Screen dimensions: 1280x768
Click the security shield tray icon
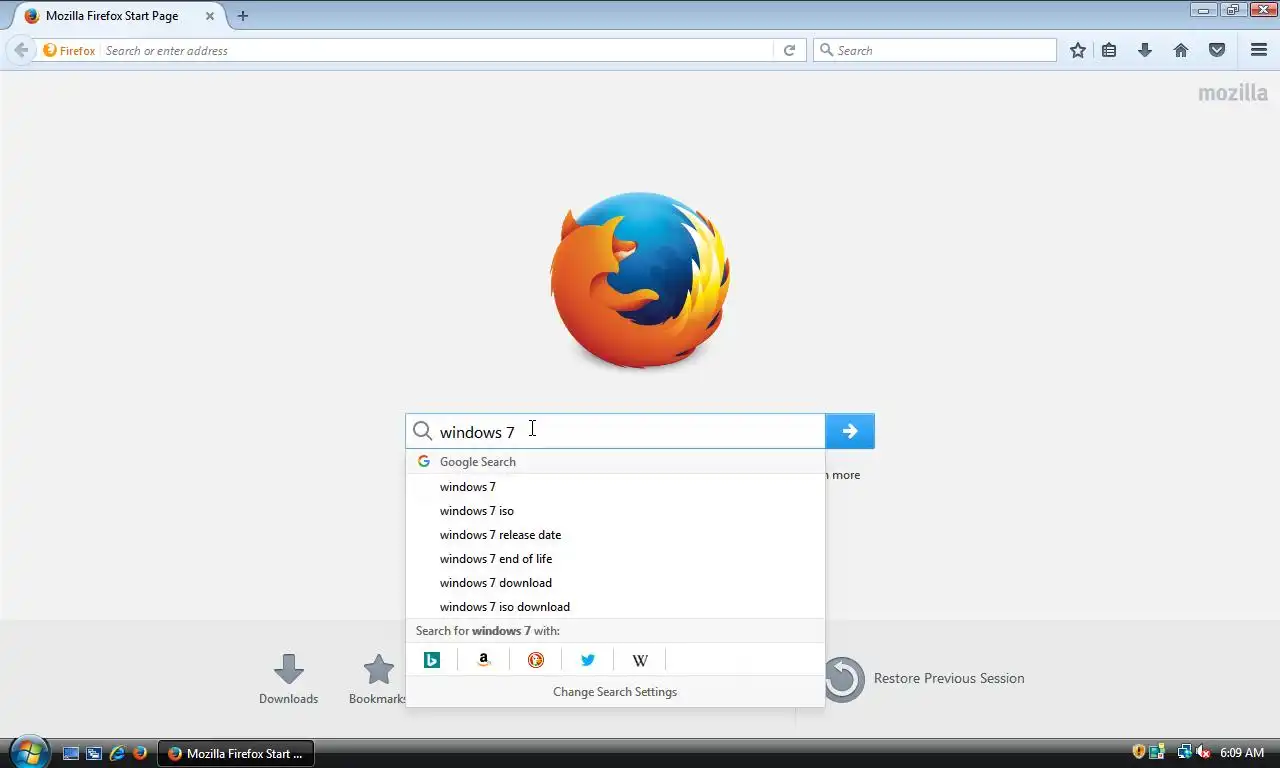coord(1139,752)
